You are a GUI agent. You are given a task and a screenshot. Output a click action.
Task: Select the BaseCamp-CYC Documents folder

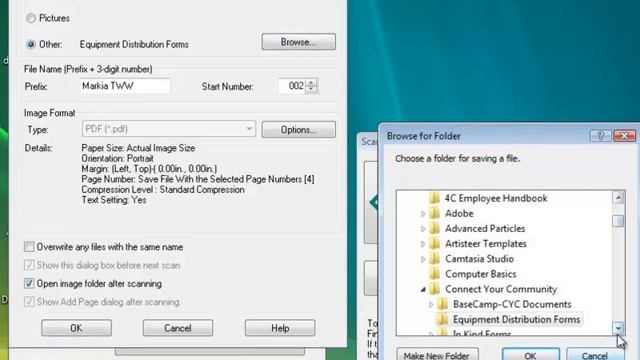pyautogui.click(x=512, y=304)
